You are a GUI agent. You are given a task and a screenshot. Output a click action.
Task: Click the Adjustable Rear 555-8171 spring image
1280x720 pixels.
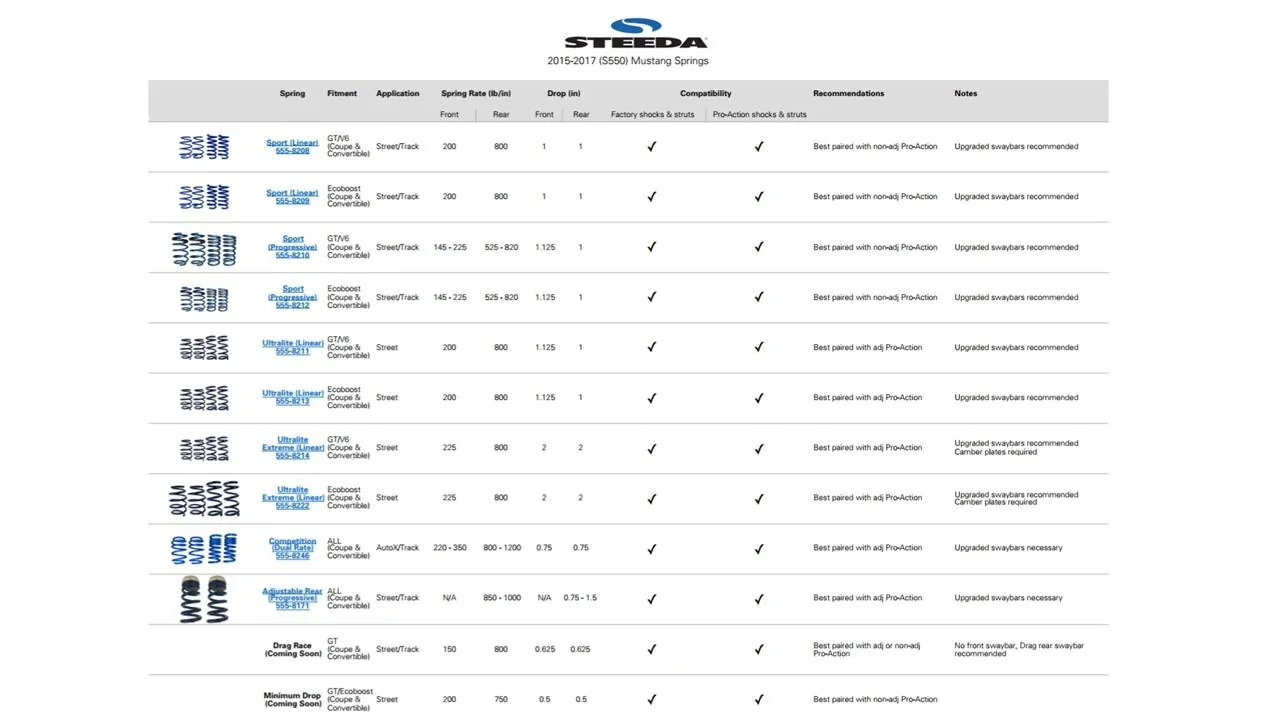[204, 600]
